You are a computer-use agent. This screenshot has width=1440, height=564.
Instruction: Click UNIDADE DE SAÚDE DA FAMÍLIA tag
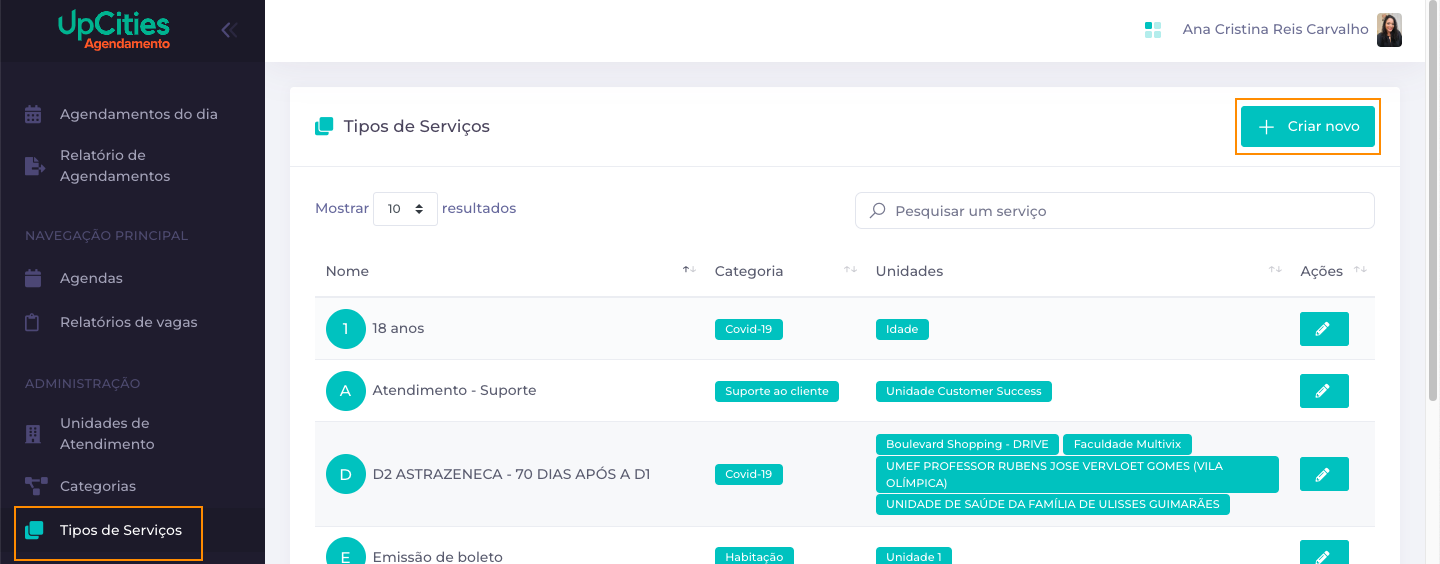[x=1053, y=504]
